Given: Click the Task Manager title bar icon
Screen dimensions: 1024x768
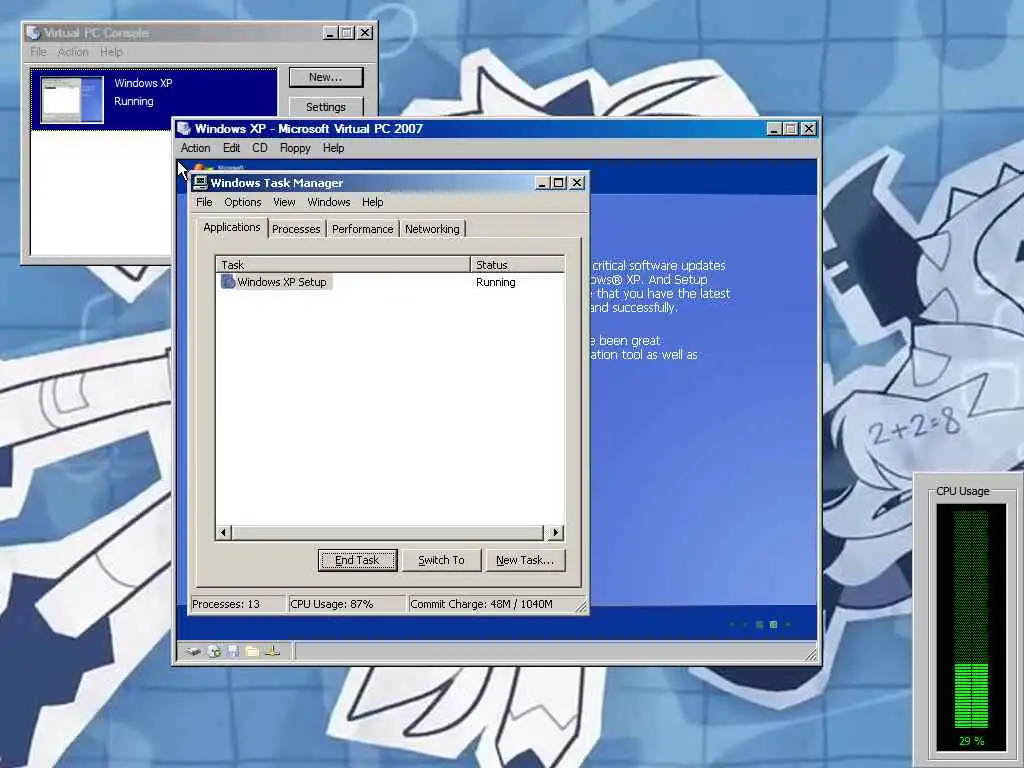Looking at the screenshot, I should (x=200, y=183).
